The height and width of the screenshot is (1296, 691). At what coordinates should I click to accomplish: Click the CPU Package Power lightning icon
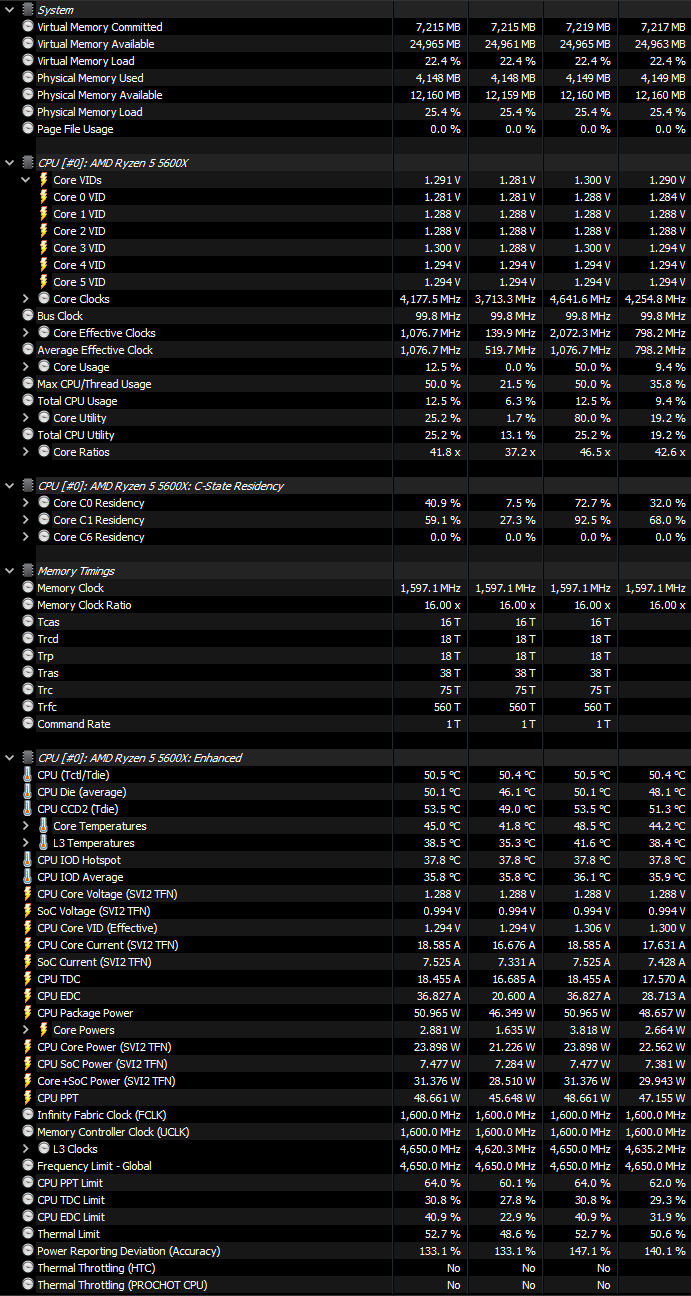[x=28, y=1013]
